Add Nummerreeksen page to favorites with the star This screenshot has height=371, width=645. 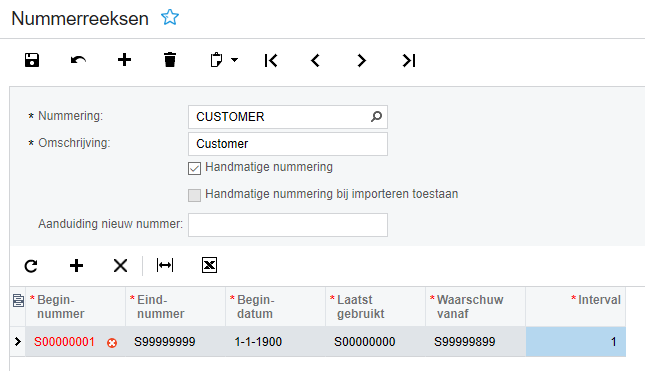170,18
